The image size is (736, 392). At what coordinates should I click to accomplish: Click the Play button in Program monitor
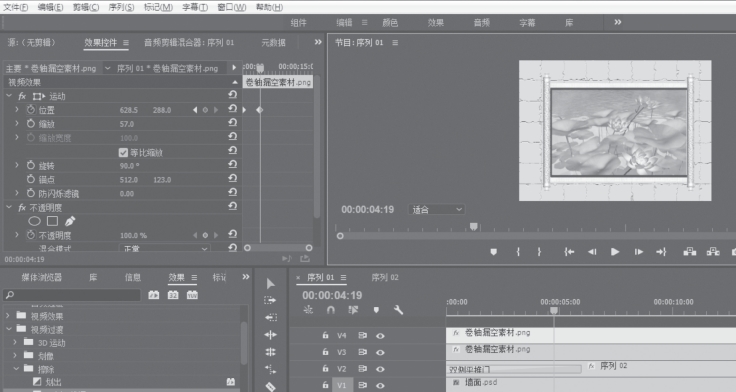(615, 252)
